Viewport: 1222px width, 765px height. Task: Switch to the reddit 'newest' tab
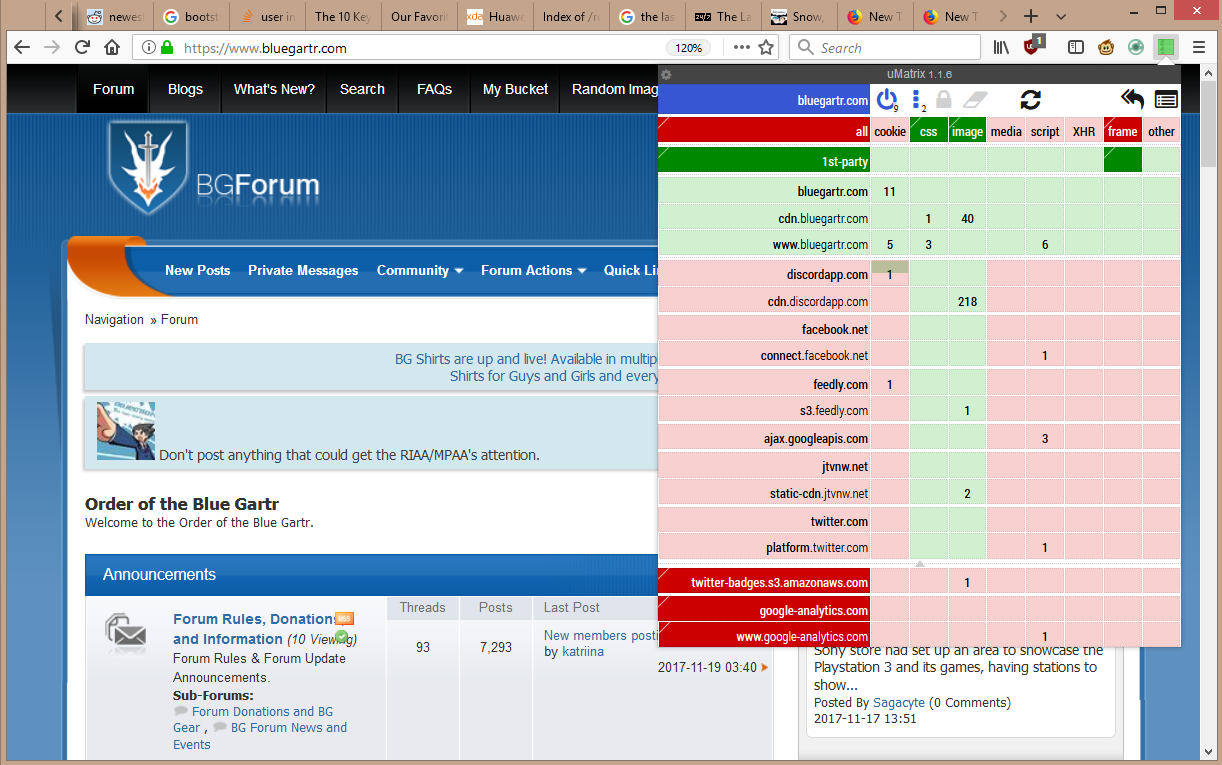tap(114, 16)
